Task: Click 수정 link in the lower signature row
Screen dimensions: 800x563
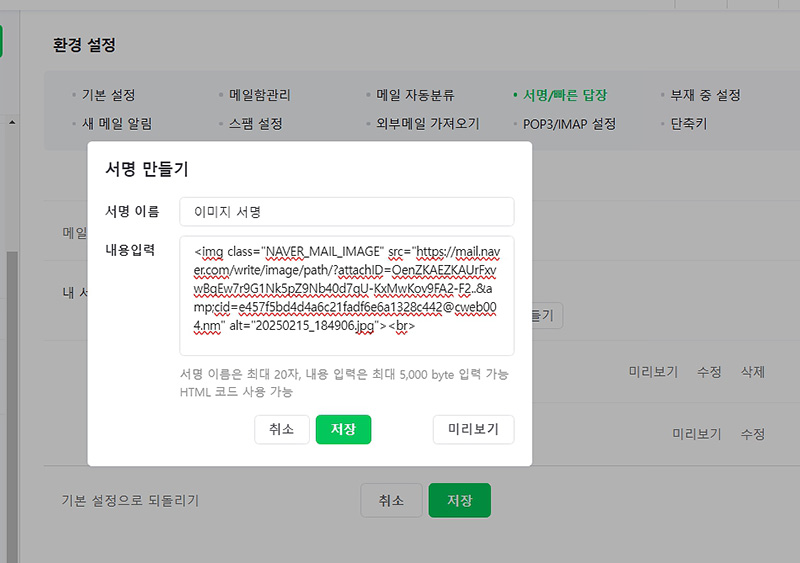Action: [753, 434]
